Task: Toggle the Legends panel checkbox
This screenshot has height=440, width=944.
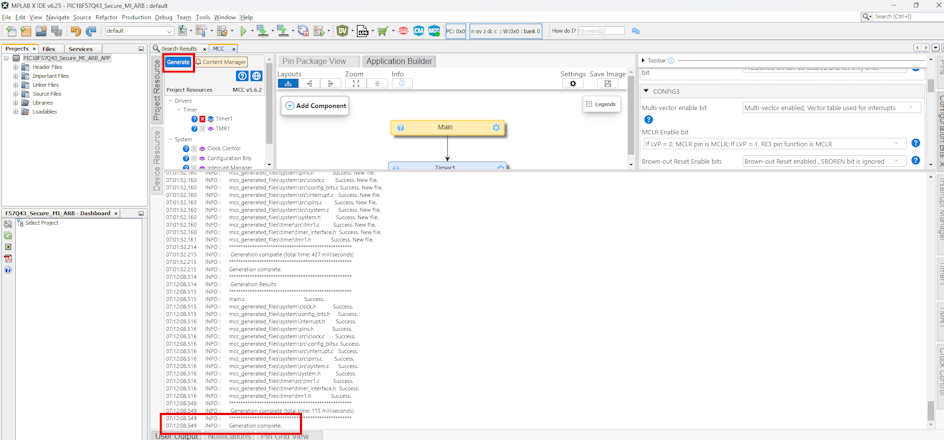Action: click(x=589, y=104)
